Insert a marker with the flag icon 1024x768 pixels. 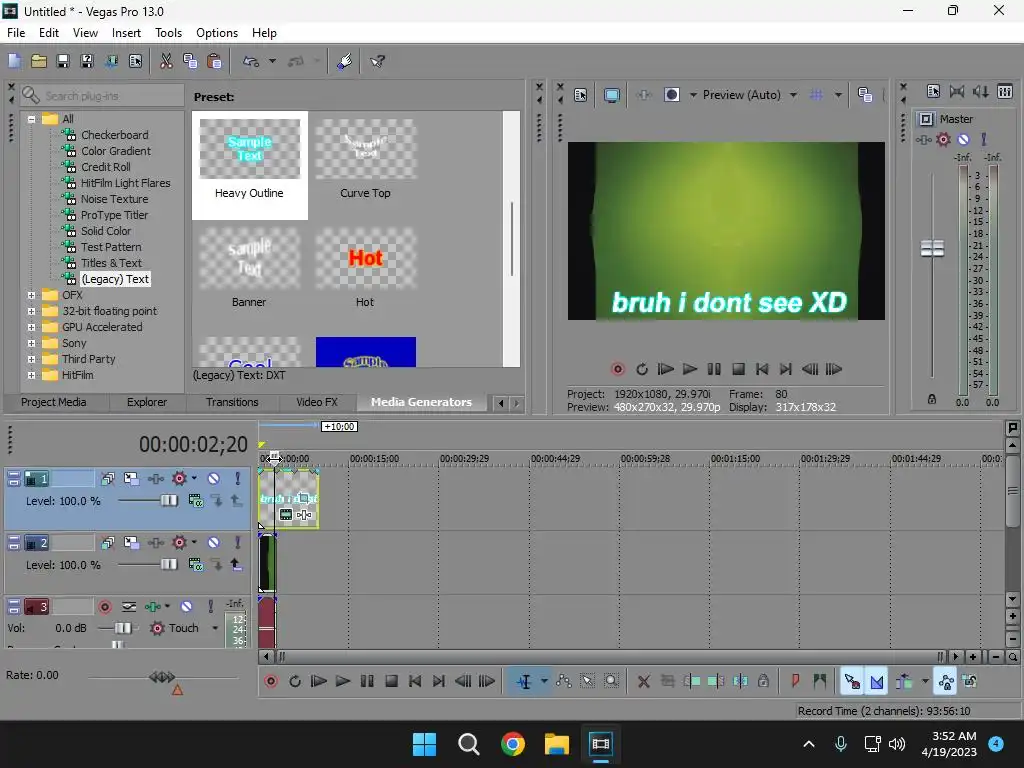(x=795, y=682)
